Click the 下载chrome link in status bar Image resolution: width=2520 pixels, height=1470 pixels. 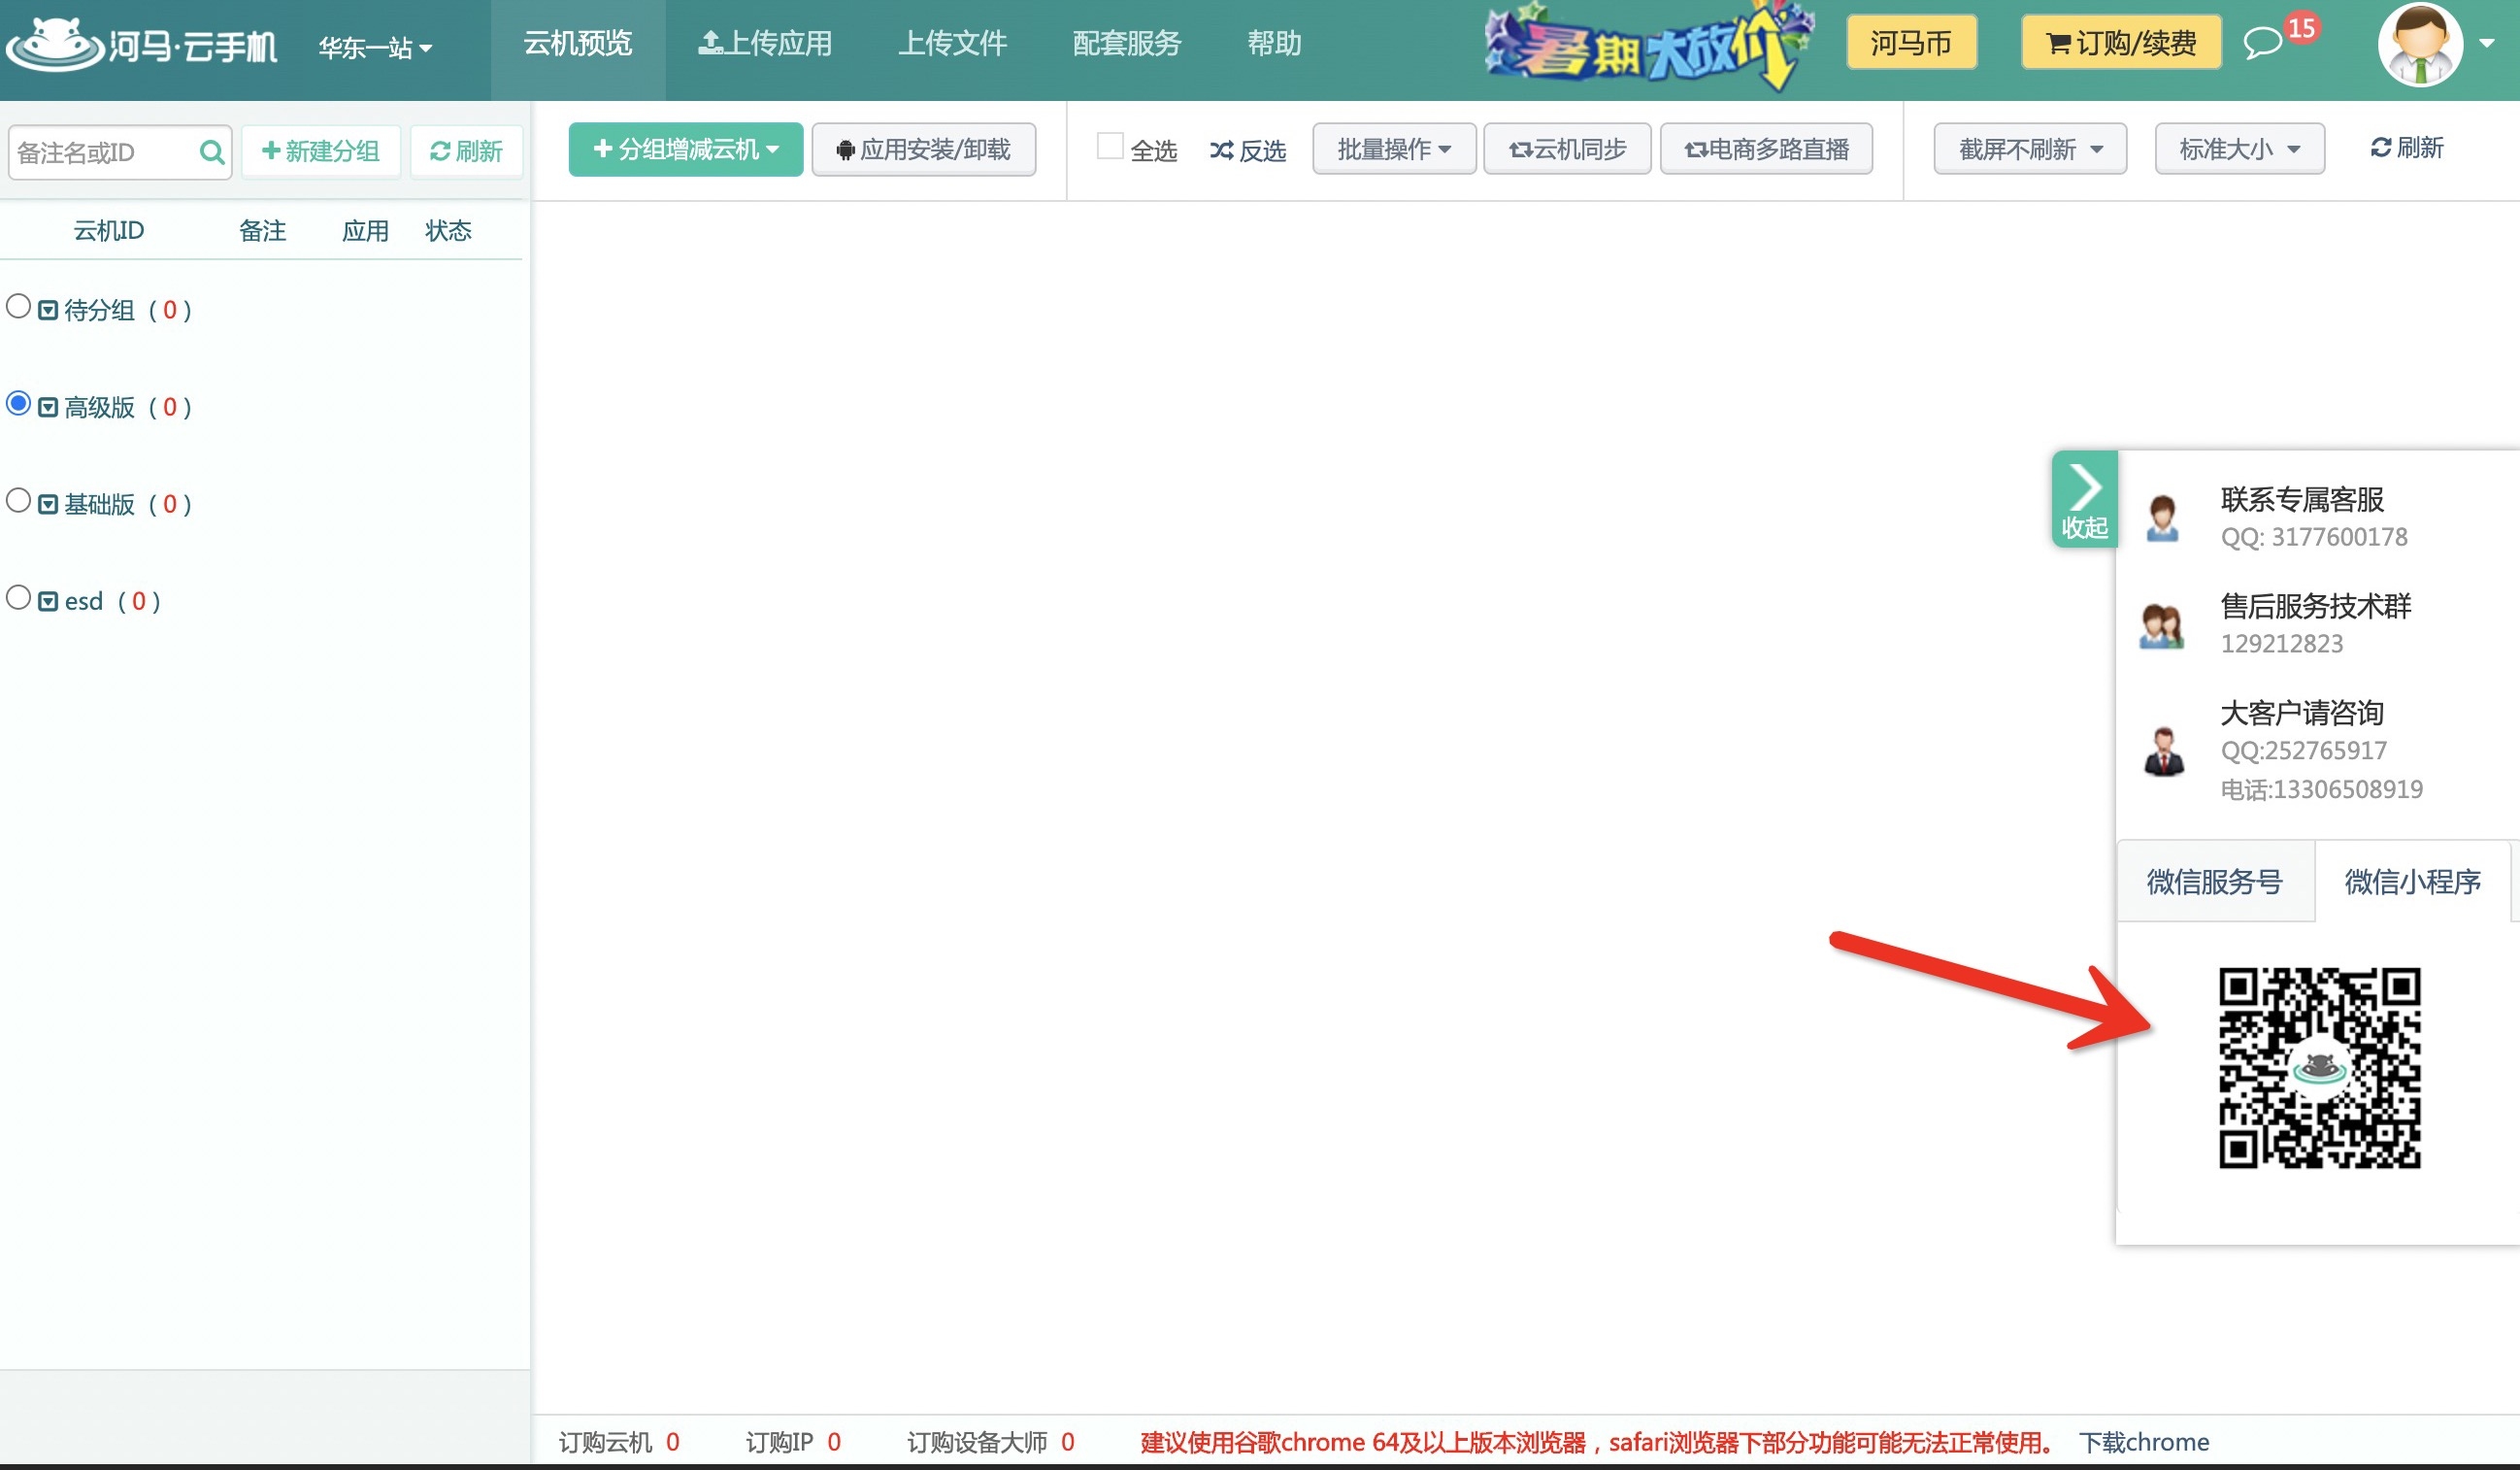pos(2143,1441)
